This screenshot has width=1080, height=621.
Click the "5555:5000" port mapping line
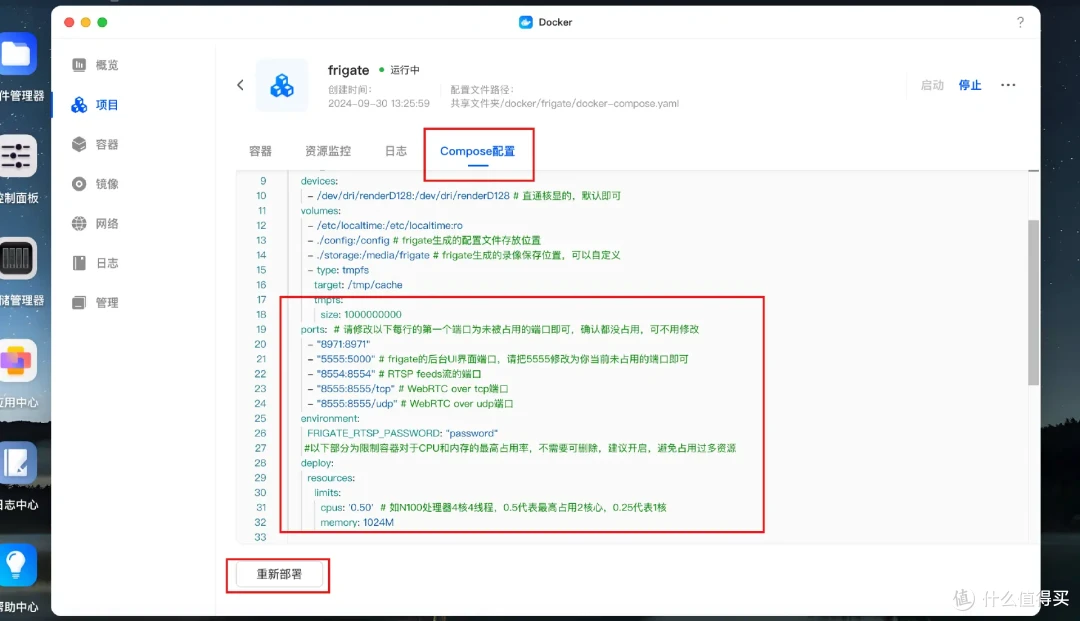pos(498,359)
